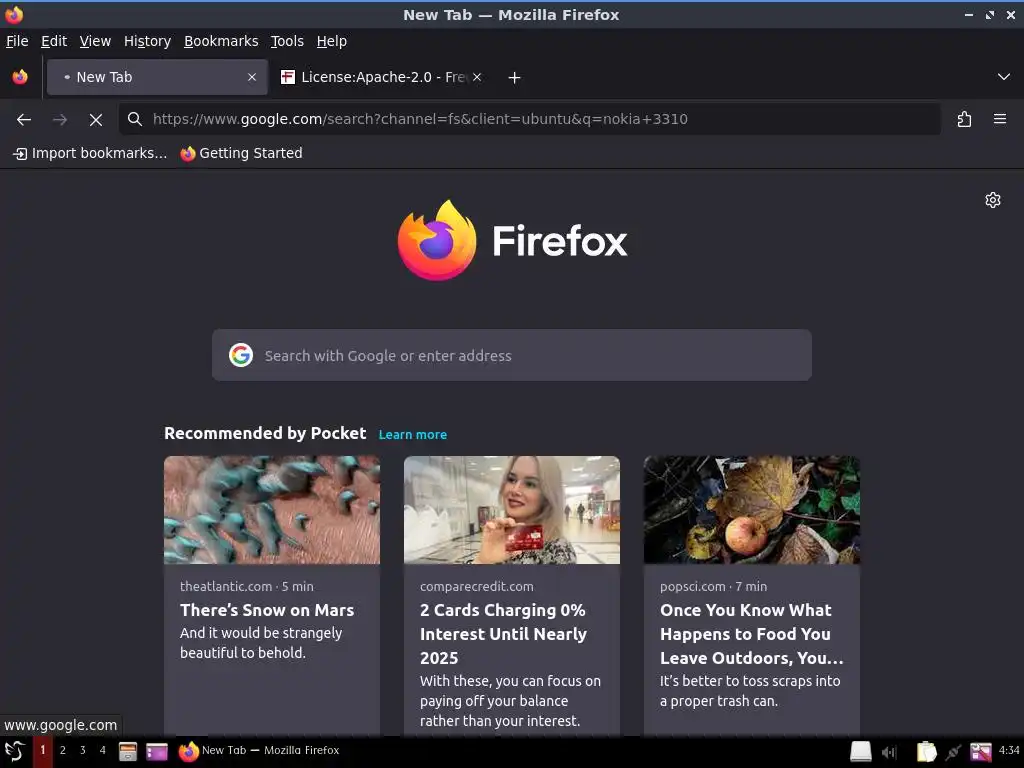Maximize or restore the Firefox window
The width and height of the screenshot is (1024, 768).
click(990, 15)
